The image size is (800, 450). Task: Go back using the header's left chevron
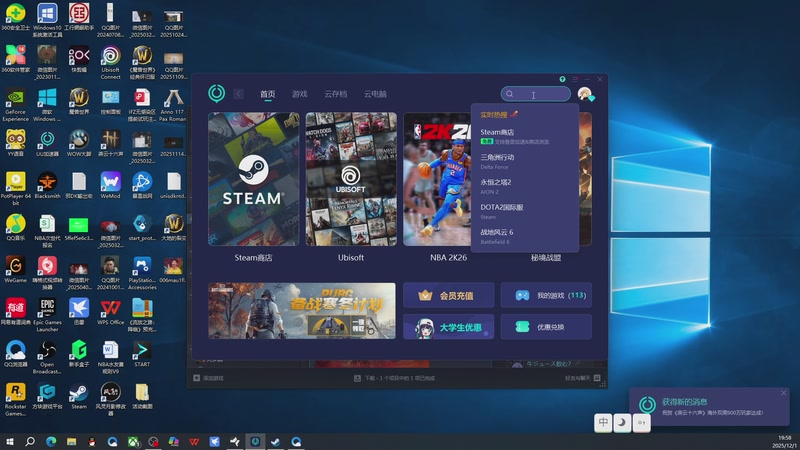(x=238, y=94)
